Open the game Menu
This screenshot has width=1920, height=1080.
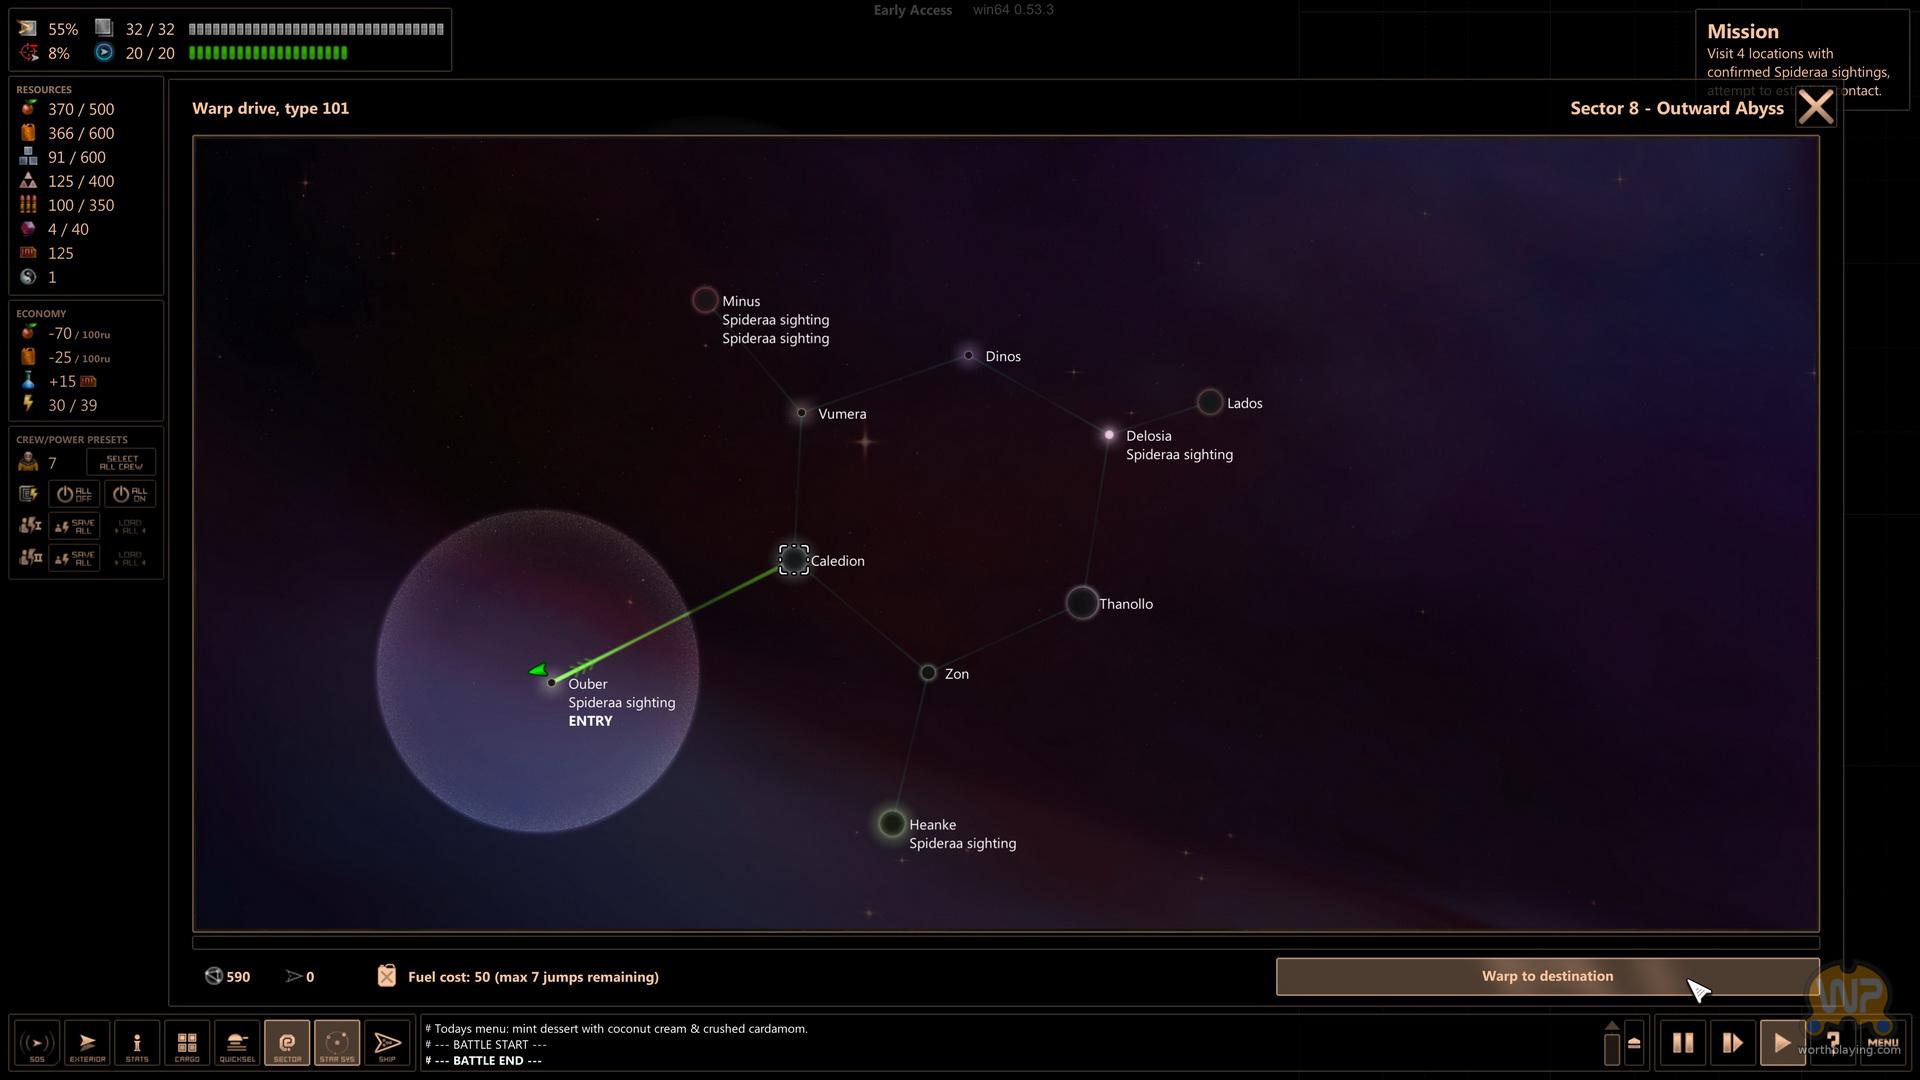(x=1882, y=1043)
